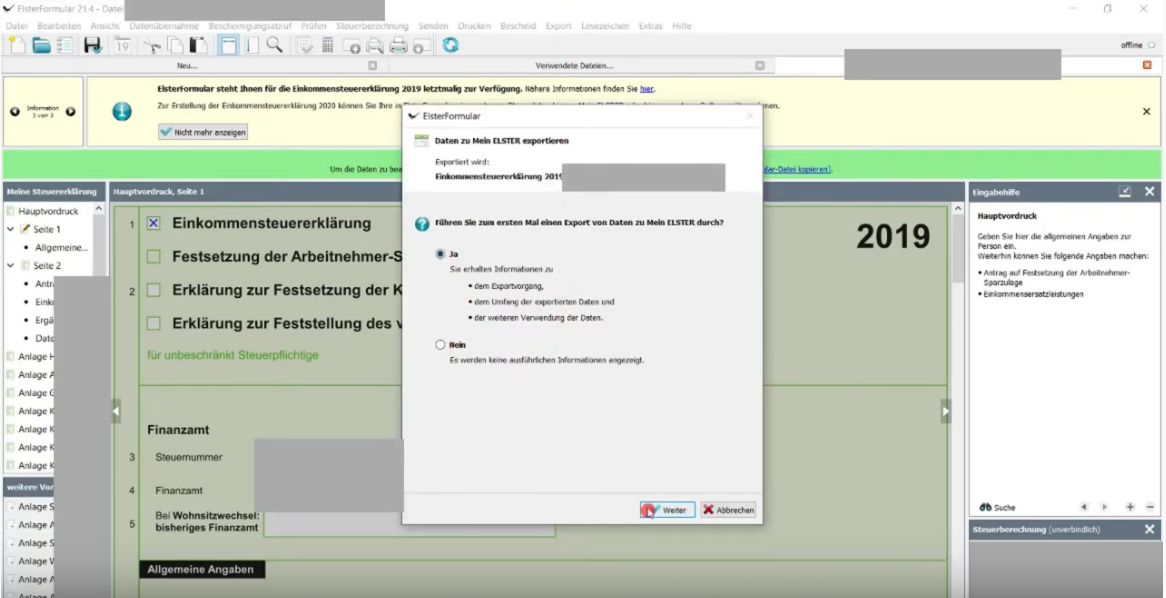The height and width of the screenshot is (598, 1166).
Task: Select the Ja radio option
Action: coord(440,254)
